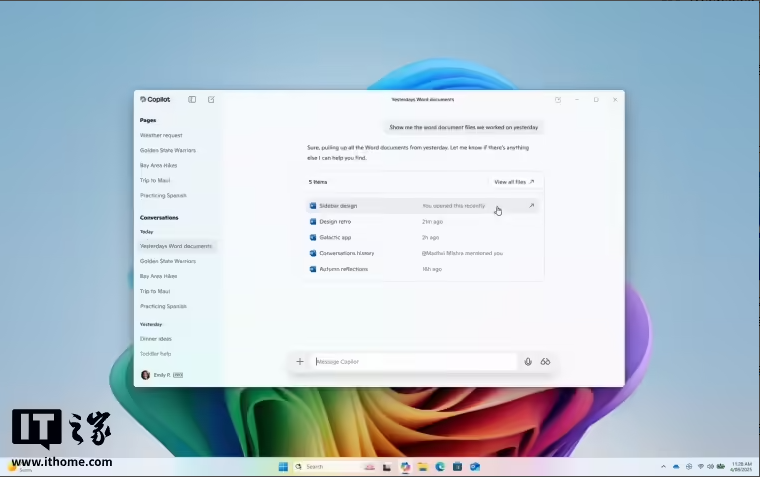Click the plus attachment icon

click(x=300, y=361)
